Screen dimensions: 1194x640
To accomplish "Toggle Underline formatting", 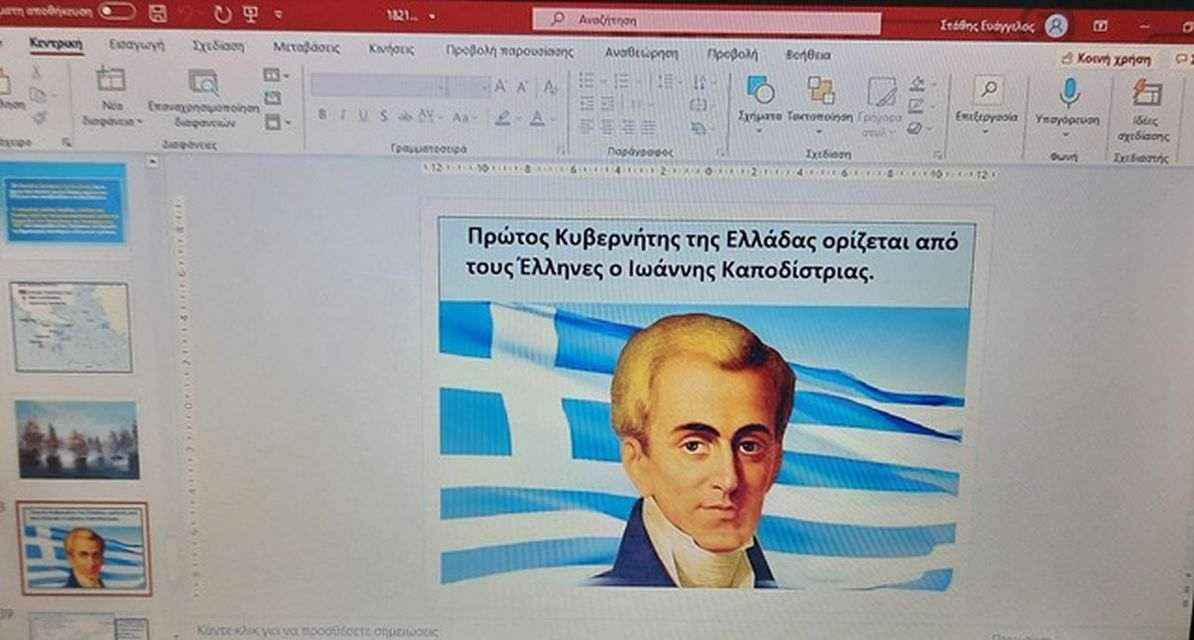I will click(363, 116).
